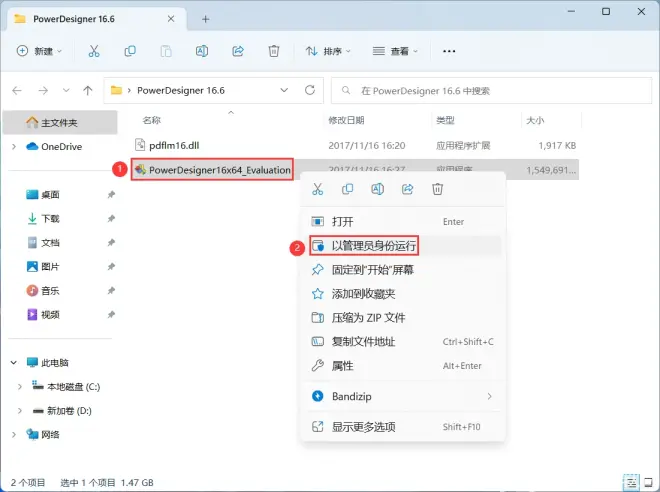Unpin 桌面 using its pin icon

tap(111, 194)
